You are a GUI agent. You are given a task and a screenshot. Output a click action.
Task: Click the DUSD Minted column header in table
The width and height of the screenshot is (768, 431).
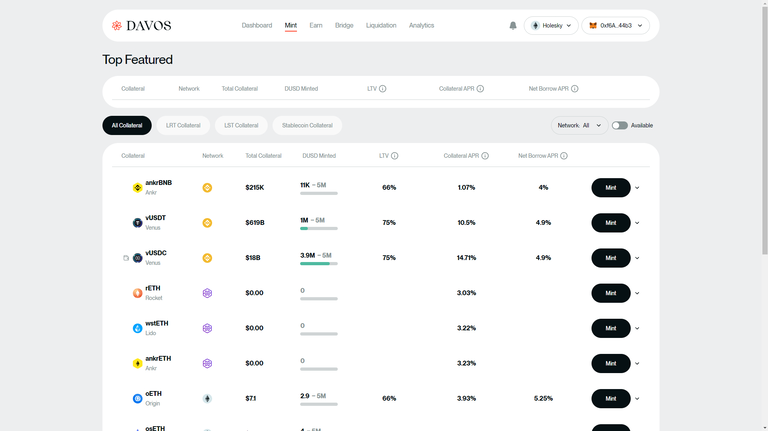pos(319,156)
